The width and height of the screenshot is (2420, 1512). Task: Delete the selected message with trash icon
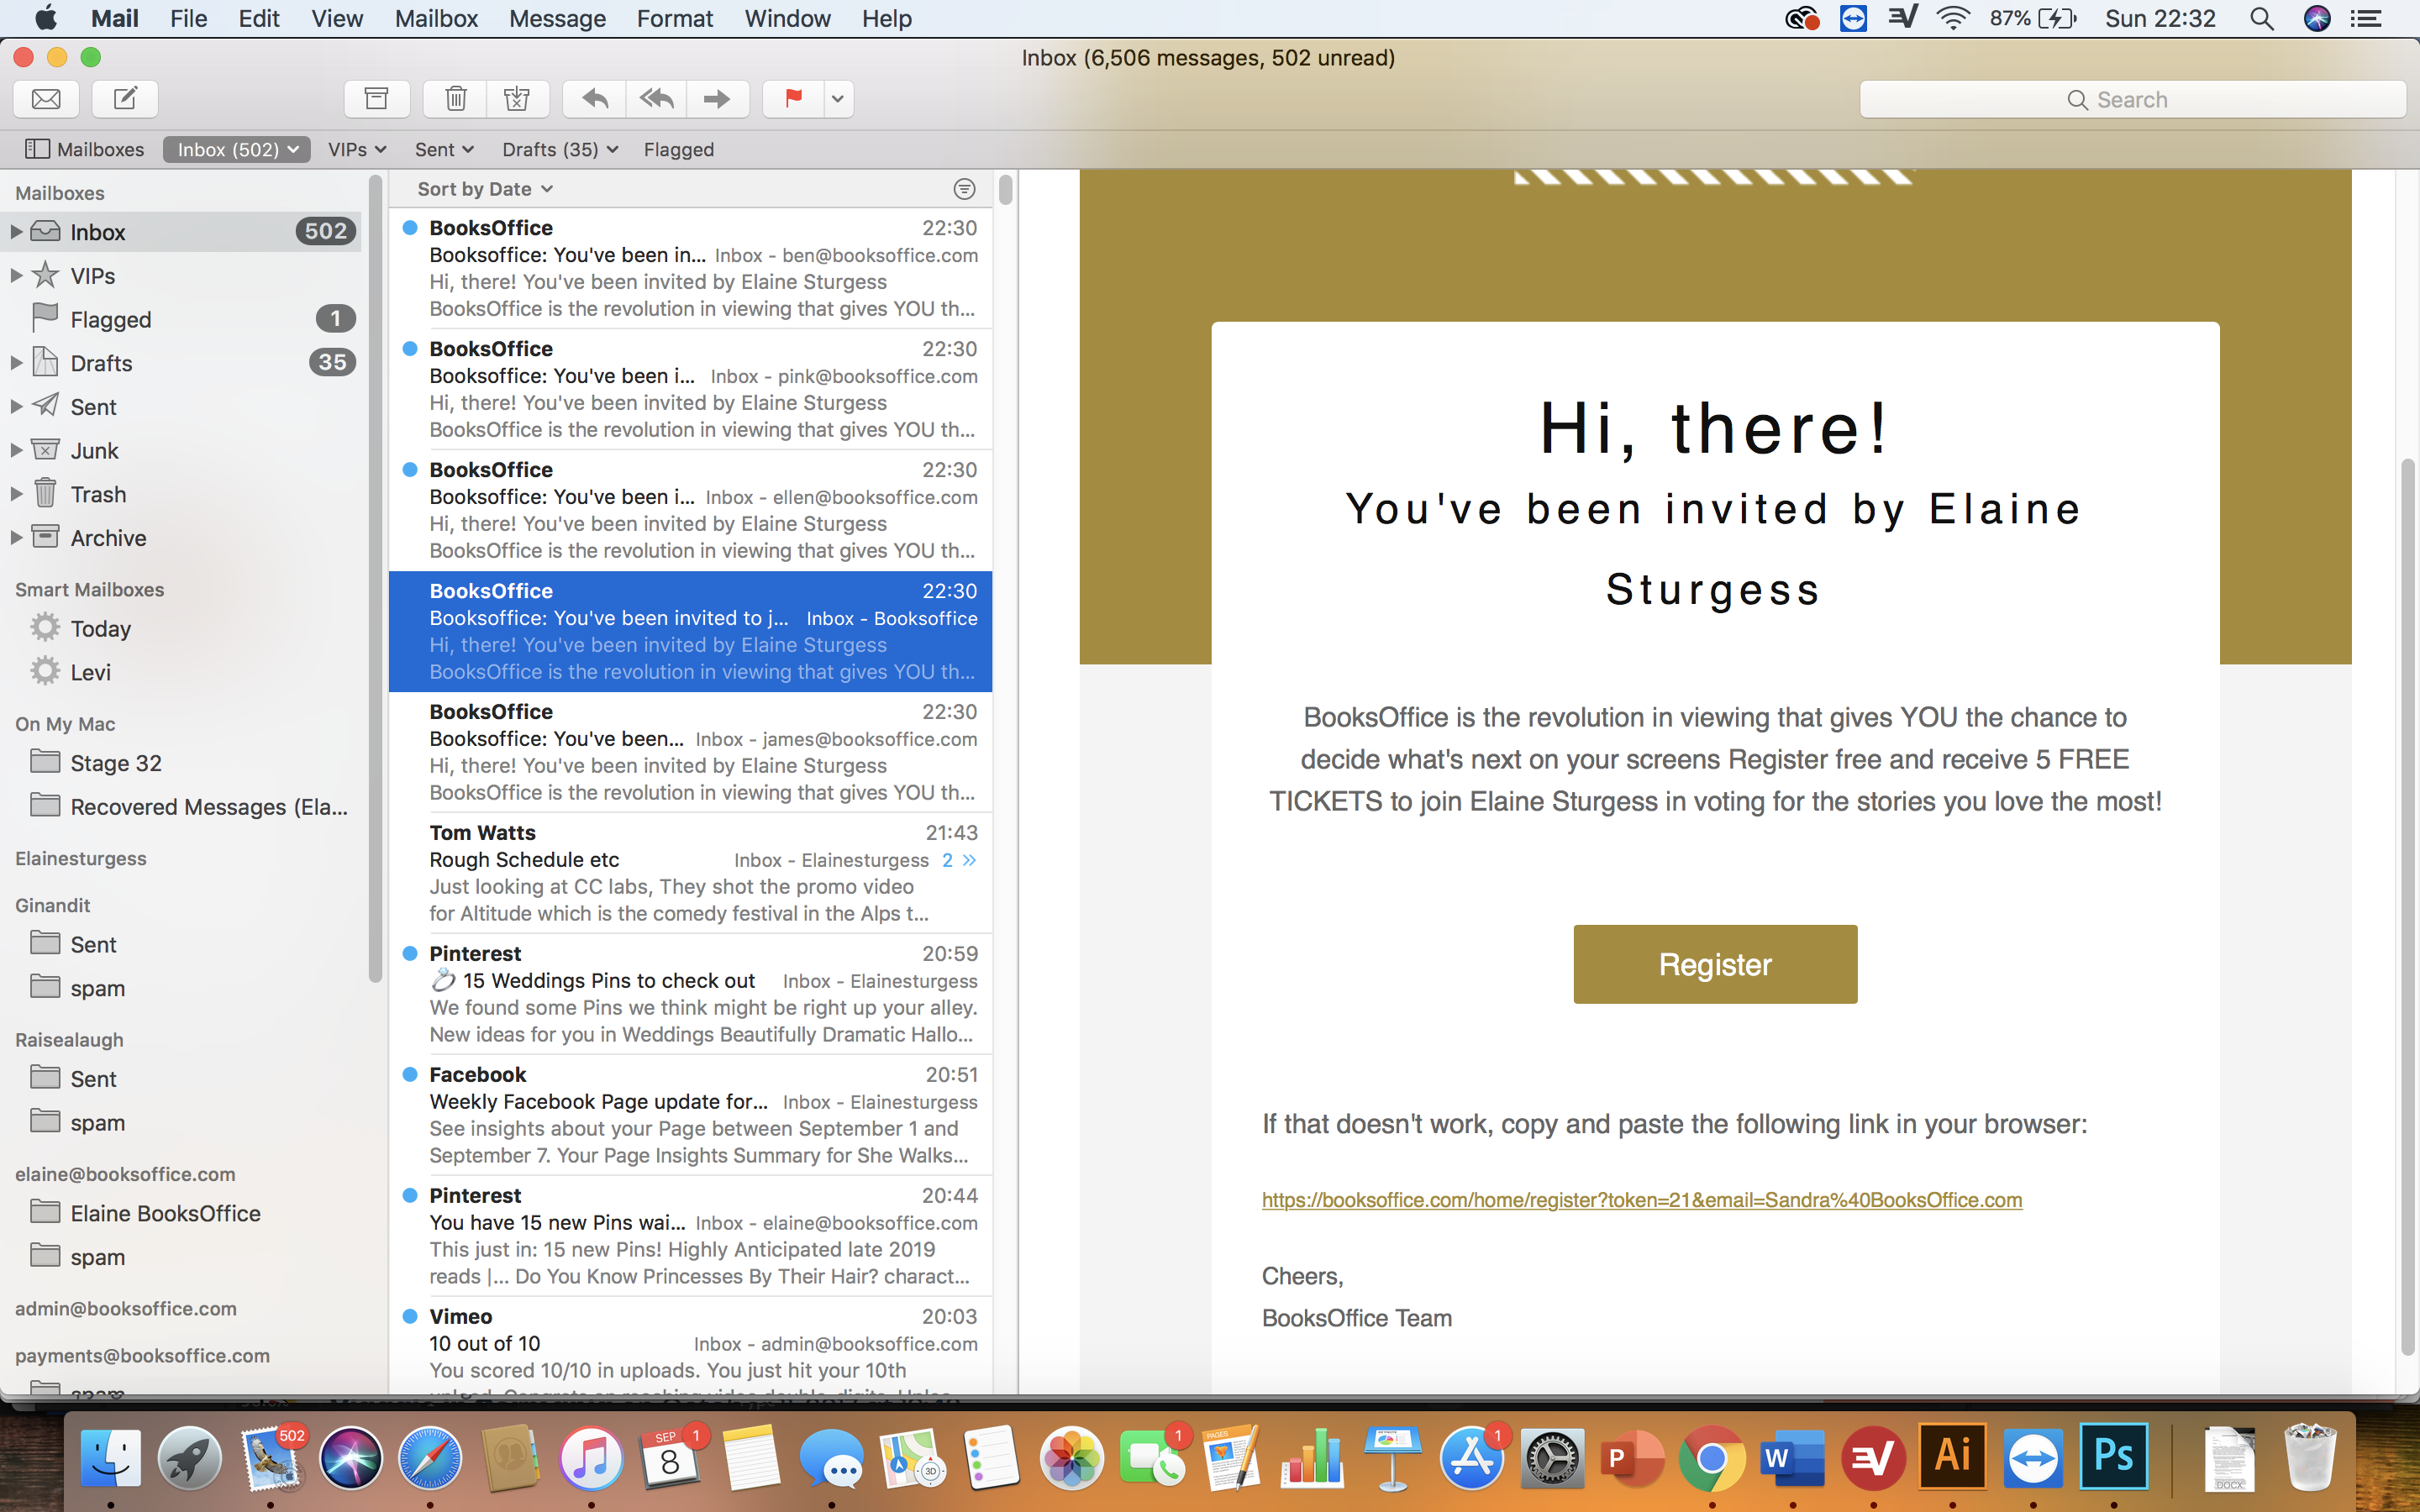tap(456, 99)
